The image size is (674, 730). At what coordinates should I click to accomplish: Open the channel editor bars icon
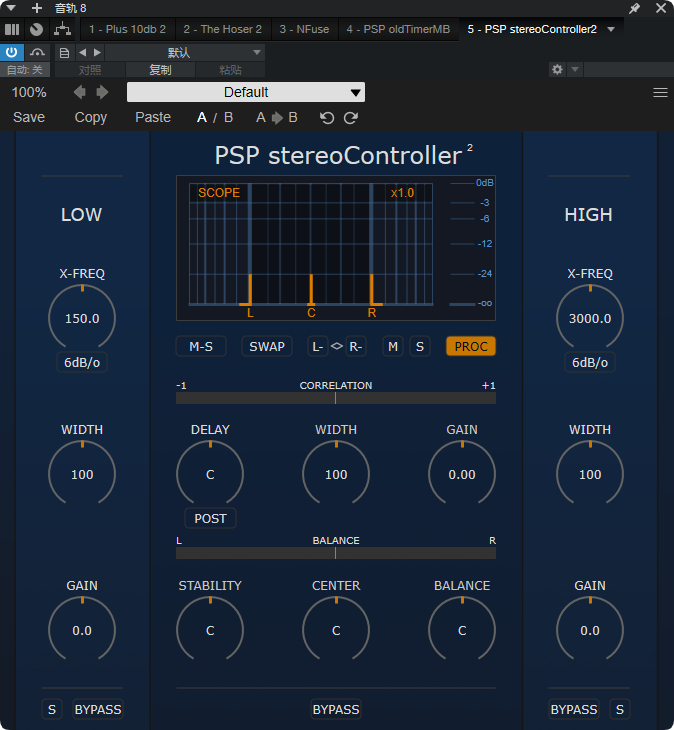tap(12, 29)
